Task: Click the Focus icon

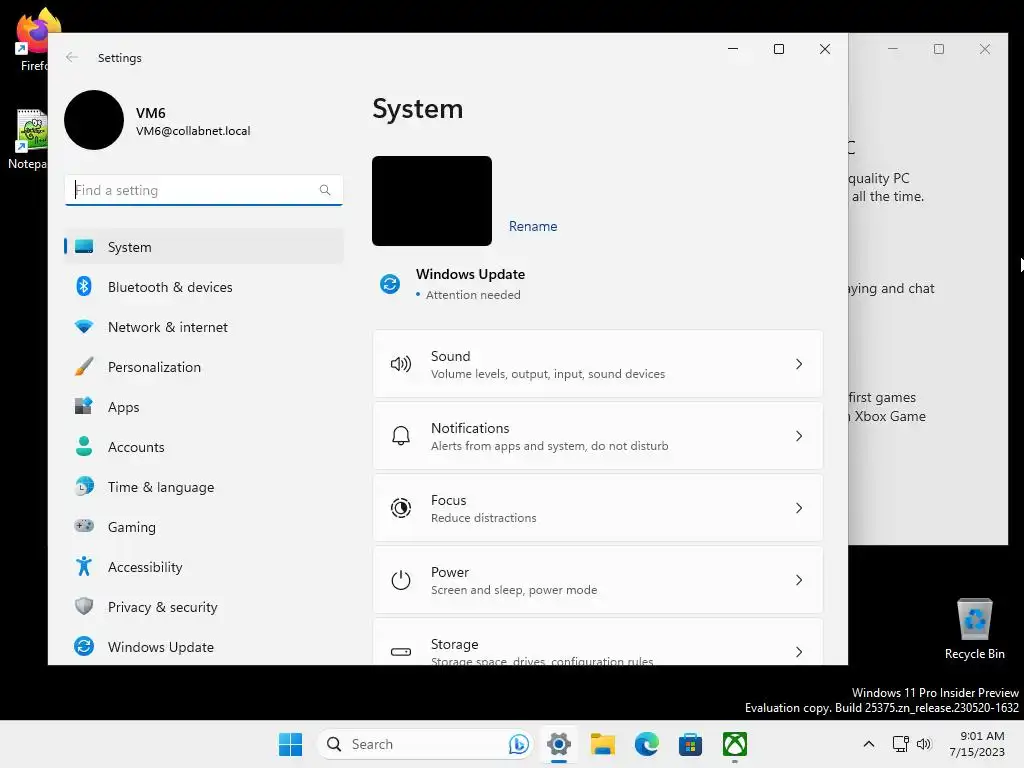Action: (x=400, y=507)
